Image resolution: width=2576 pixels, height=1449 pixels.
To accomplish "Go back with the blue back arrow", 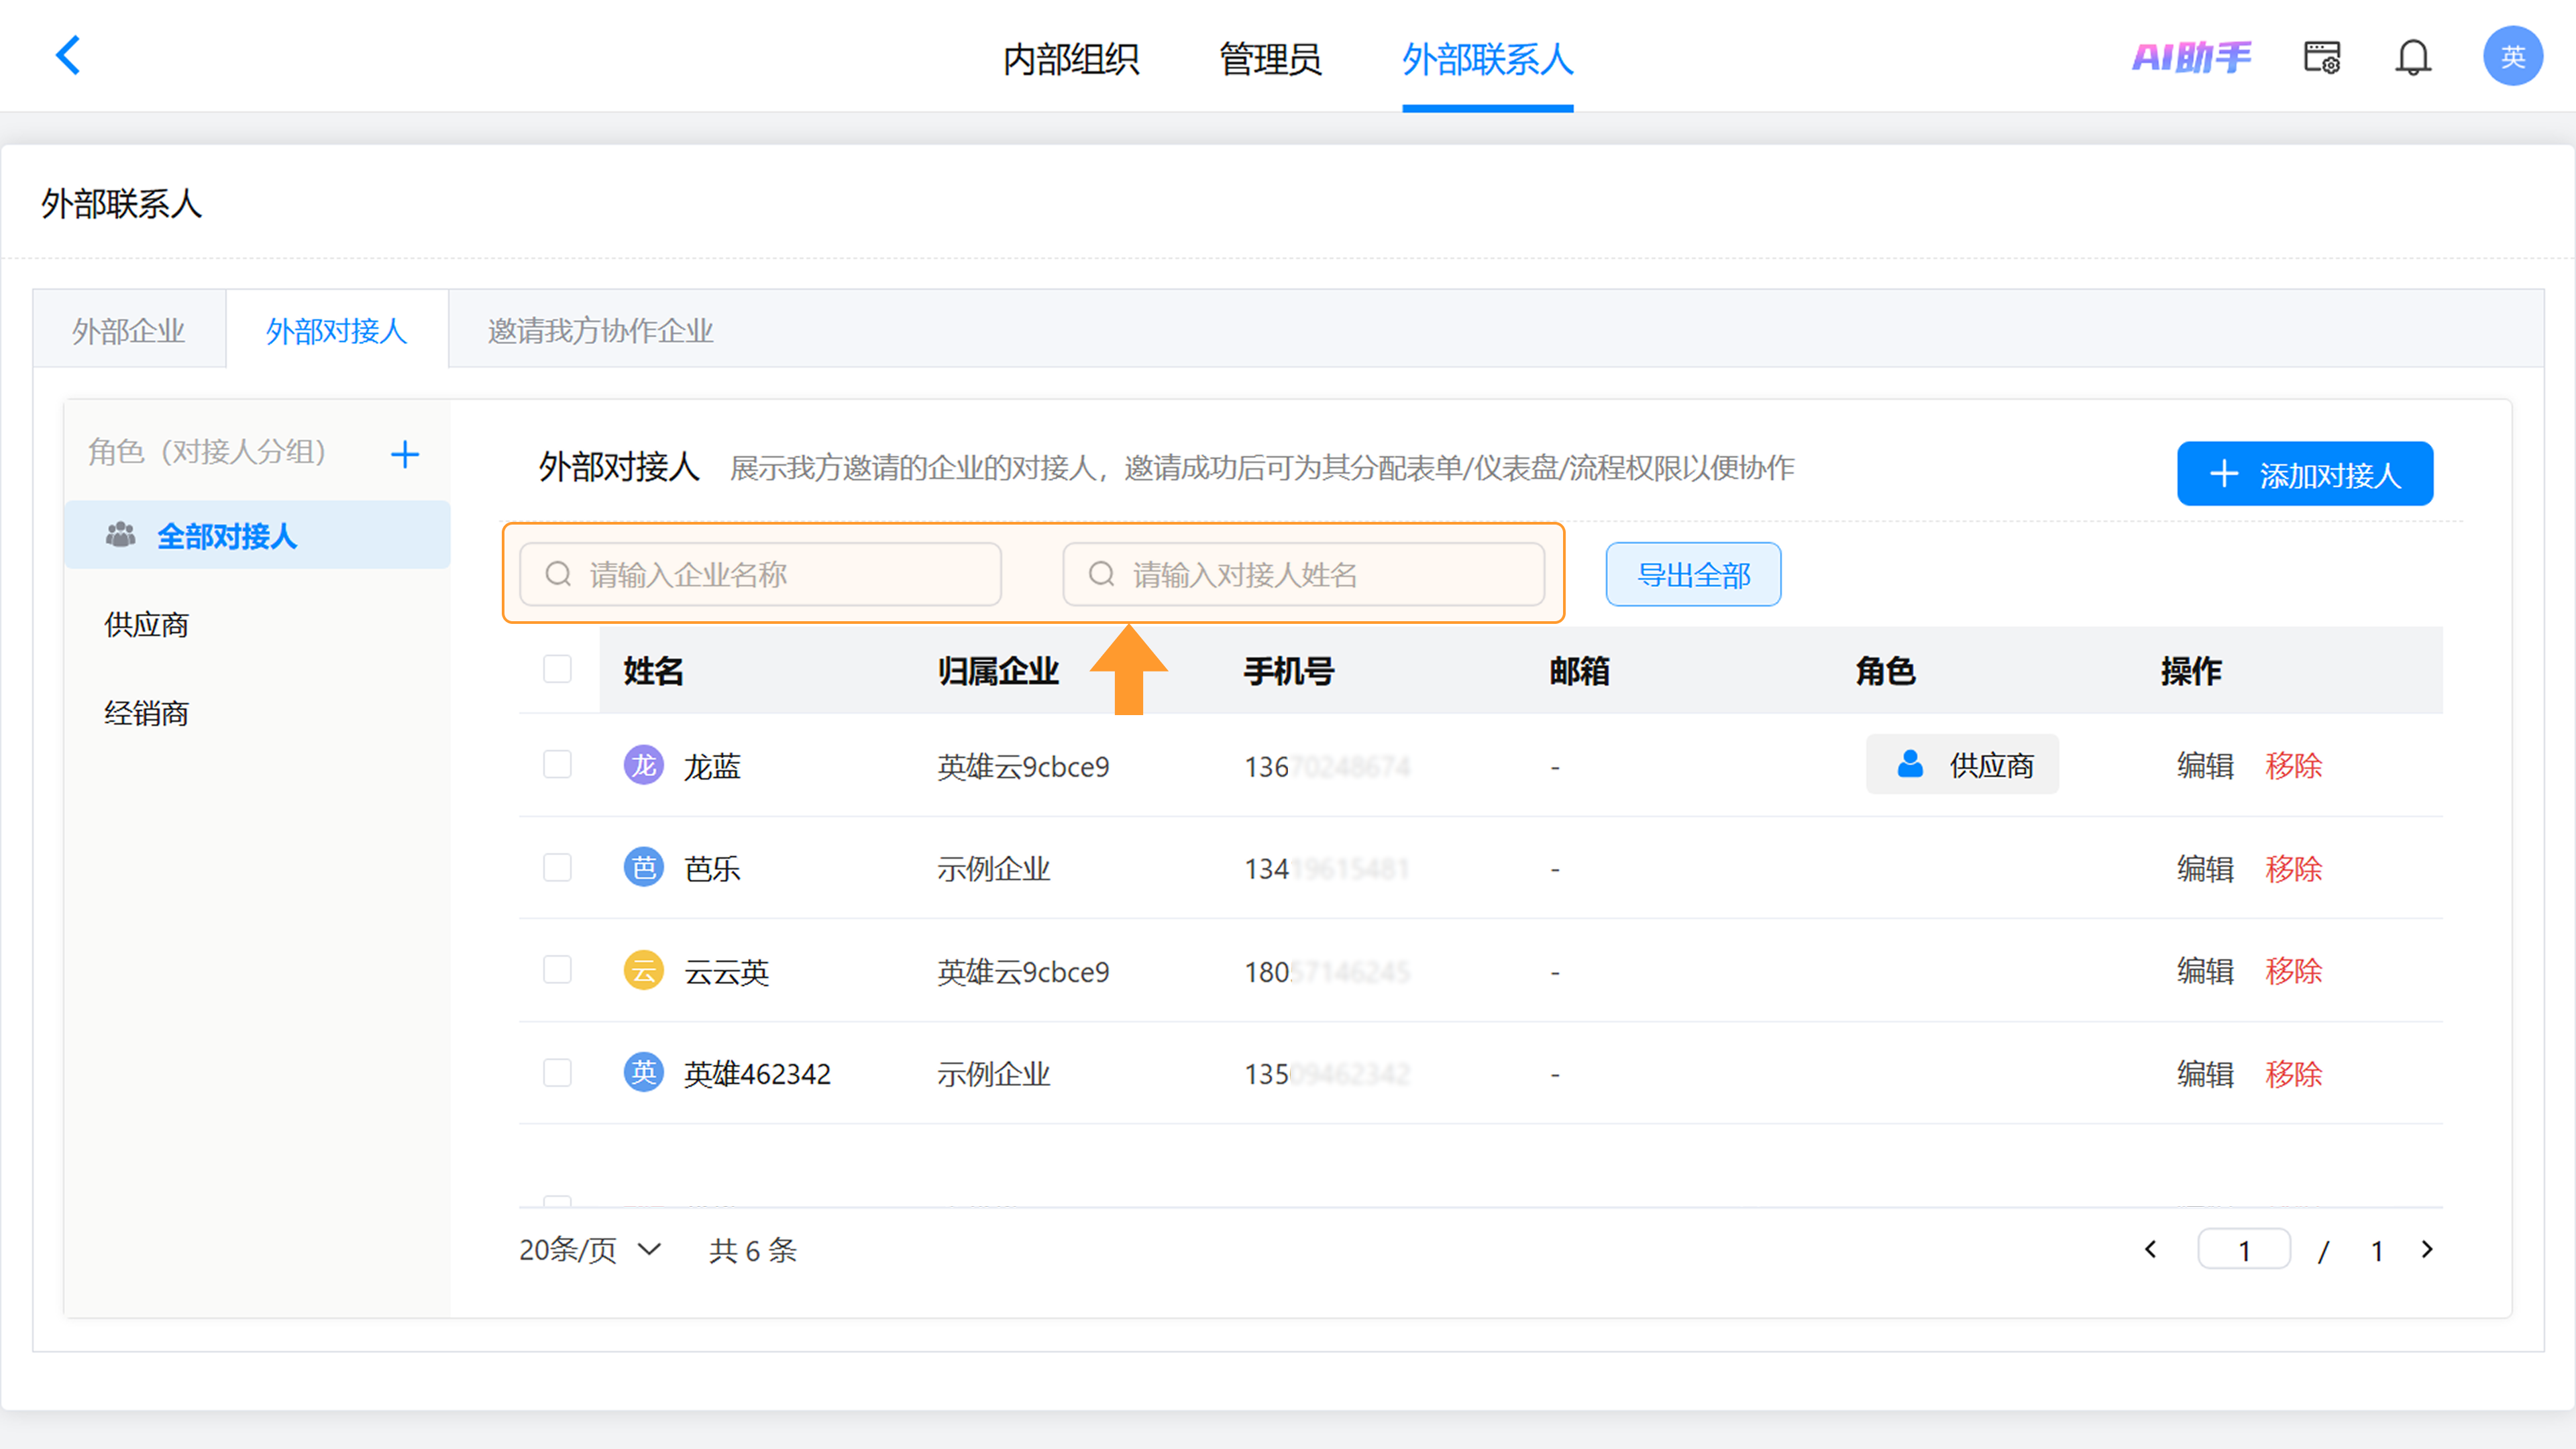I will tap(68, 55).
